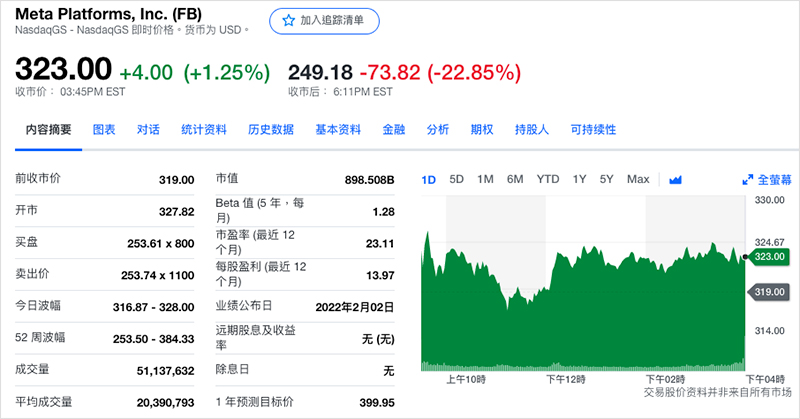Click the full-screen expand arrows icon
Viewport: 800px width, 419px height.
[747, 180]
